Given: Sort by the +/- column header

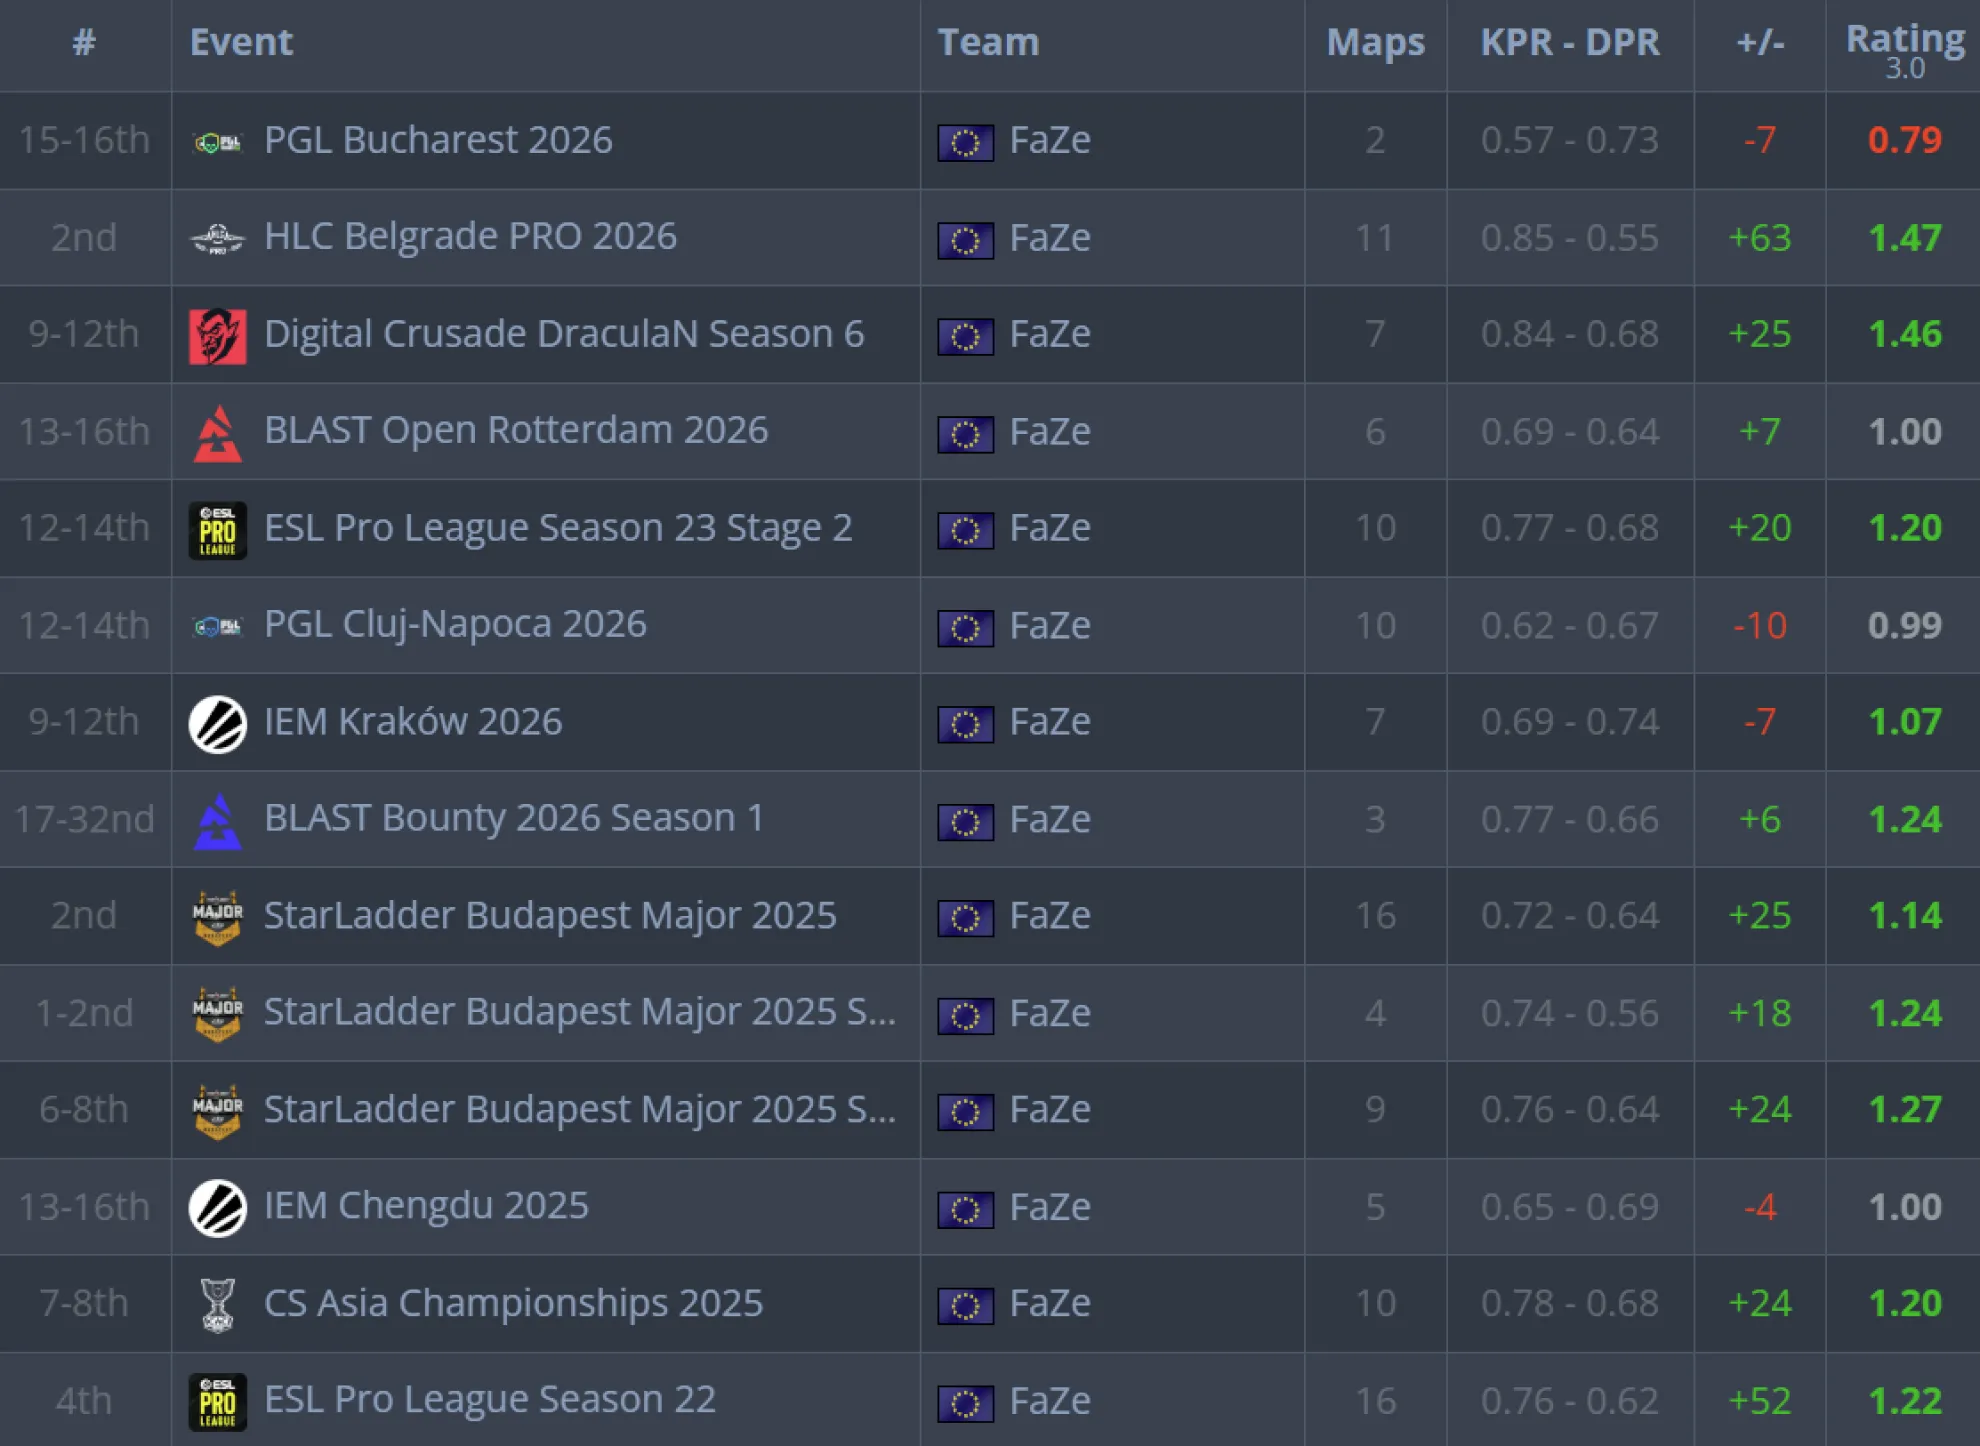Looking at the screenshot, I should [1759, 42].
